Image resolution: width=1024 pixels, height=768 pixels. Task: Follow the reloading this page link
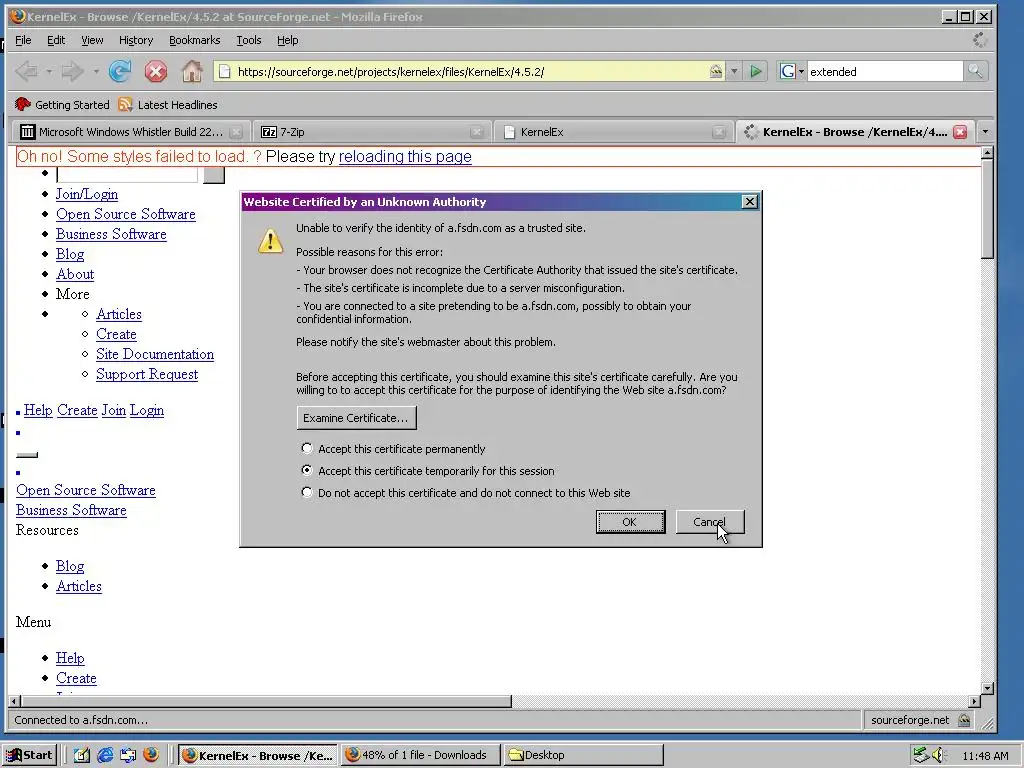coord(405,157)
